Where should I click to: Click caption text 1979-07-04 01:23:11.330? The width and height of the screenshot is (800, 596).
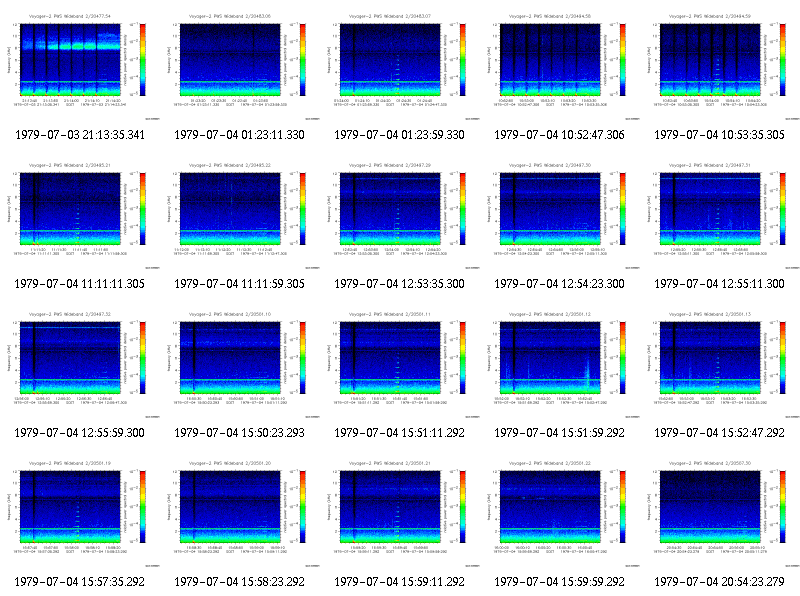(x=239, y=135)
